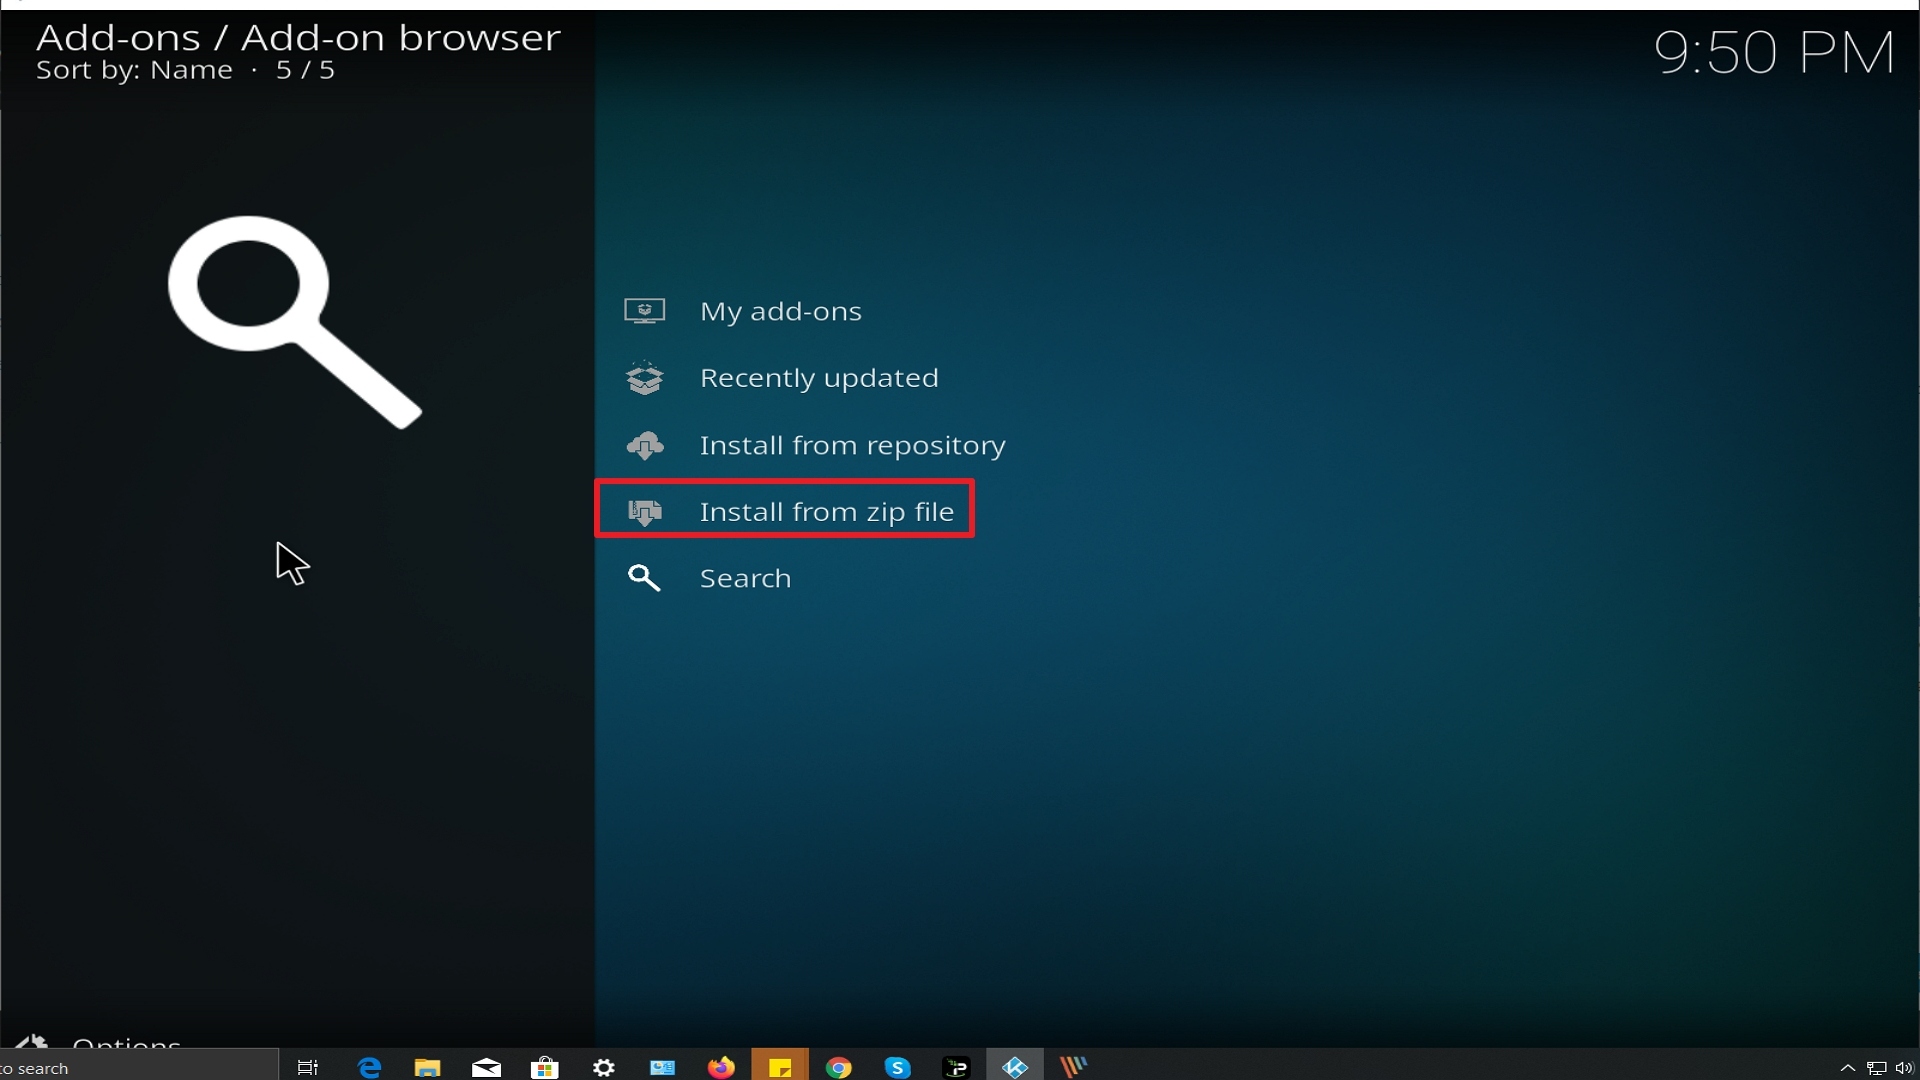Open File Explorer from the taskbar
Screen dimensions: 1920x1080
click(x=428, y=1067)
